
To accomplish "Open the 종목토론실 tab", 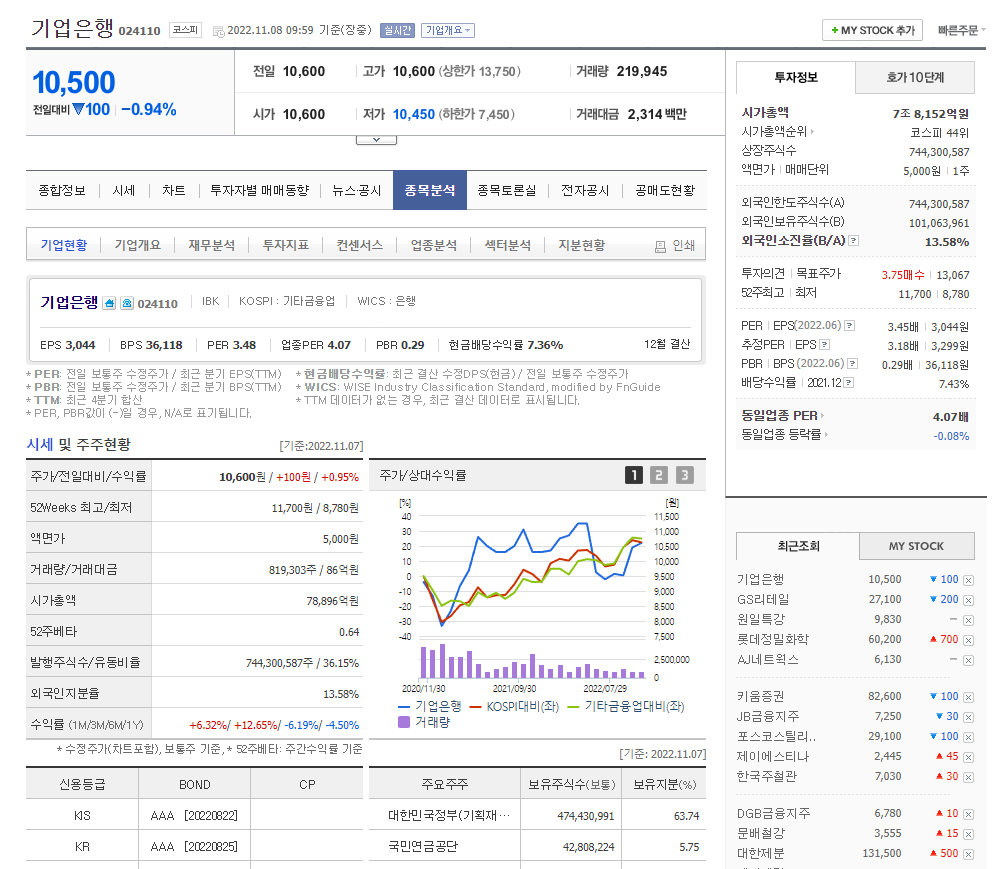I will [x=507, y=191].
